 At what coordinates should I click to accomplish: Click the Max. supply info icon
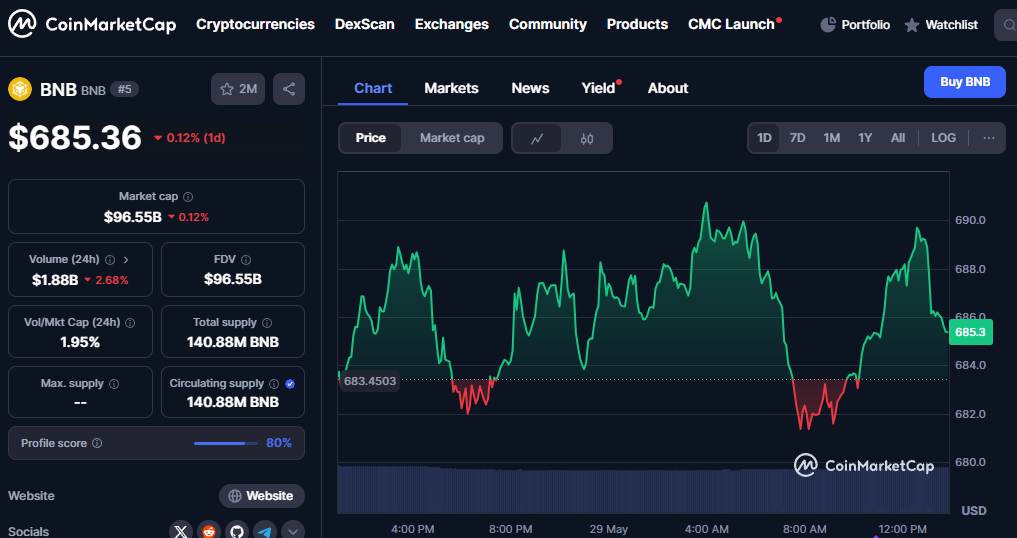coord(114,384)
